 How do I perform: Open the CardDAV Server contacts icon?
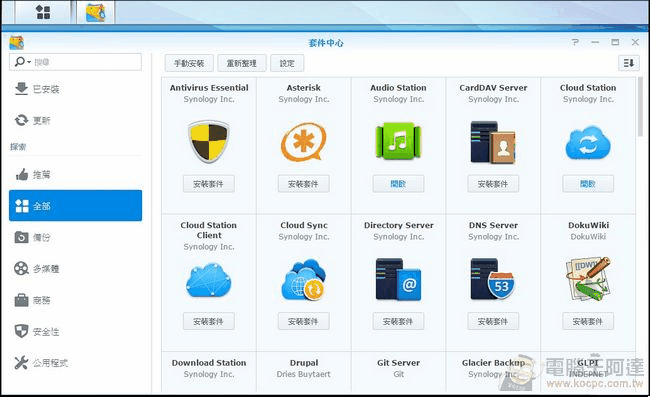[x=493, y=142]
